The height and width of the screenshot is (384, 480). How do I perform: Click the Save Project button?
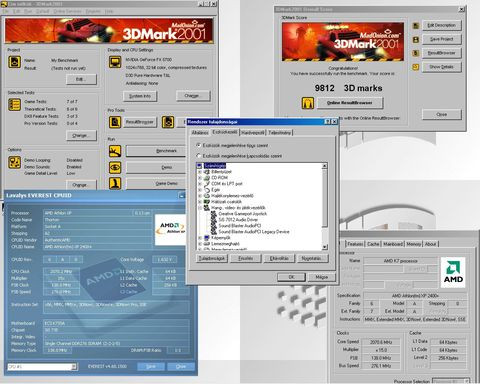(441, 39)
